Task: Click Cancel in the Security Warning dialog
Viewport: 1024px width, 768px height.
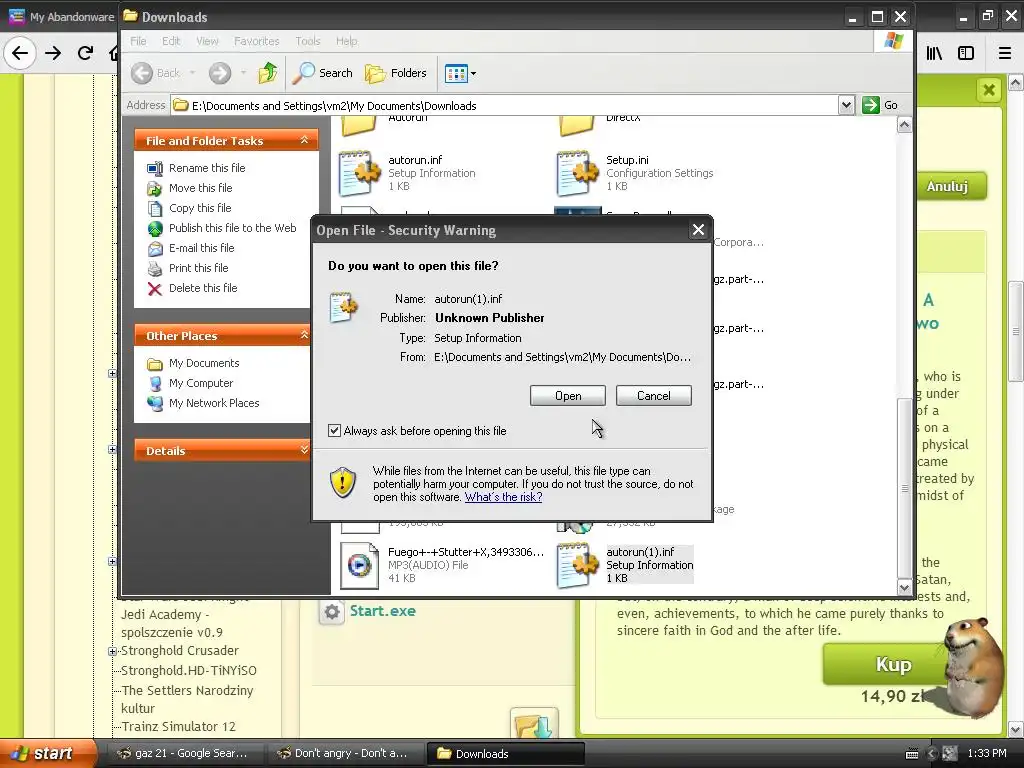Action: click(653, 396)
